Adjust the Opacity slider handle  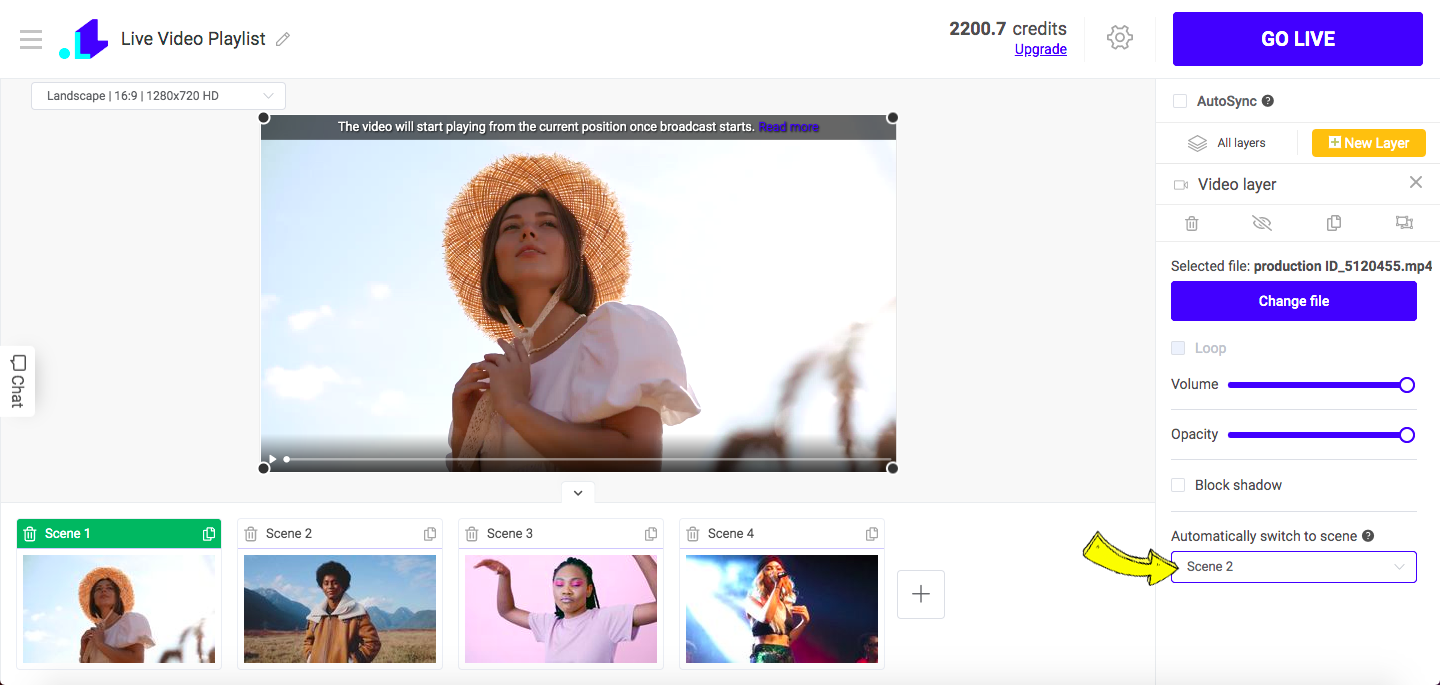pyautogui.click(x=1407, y=435)
